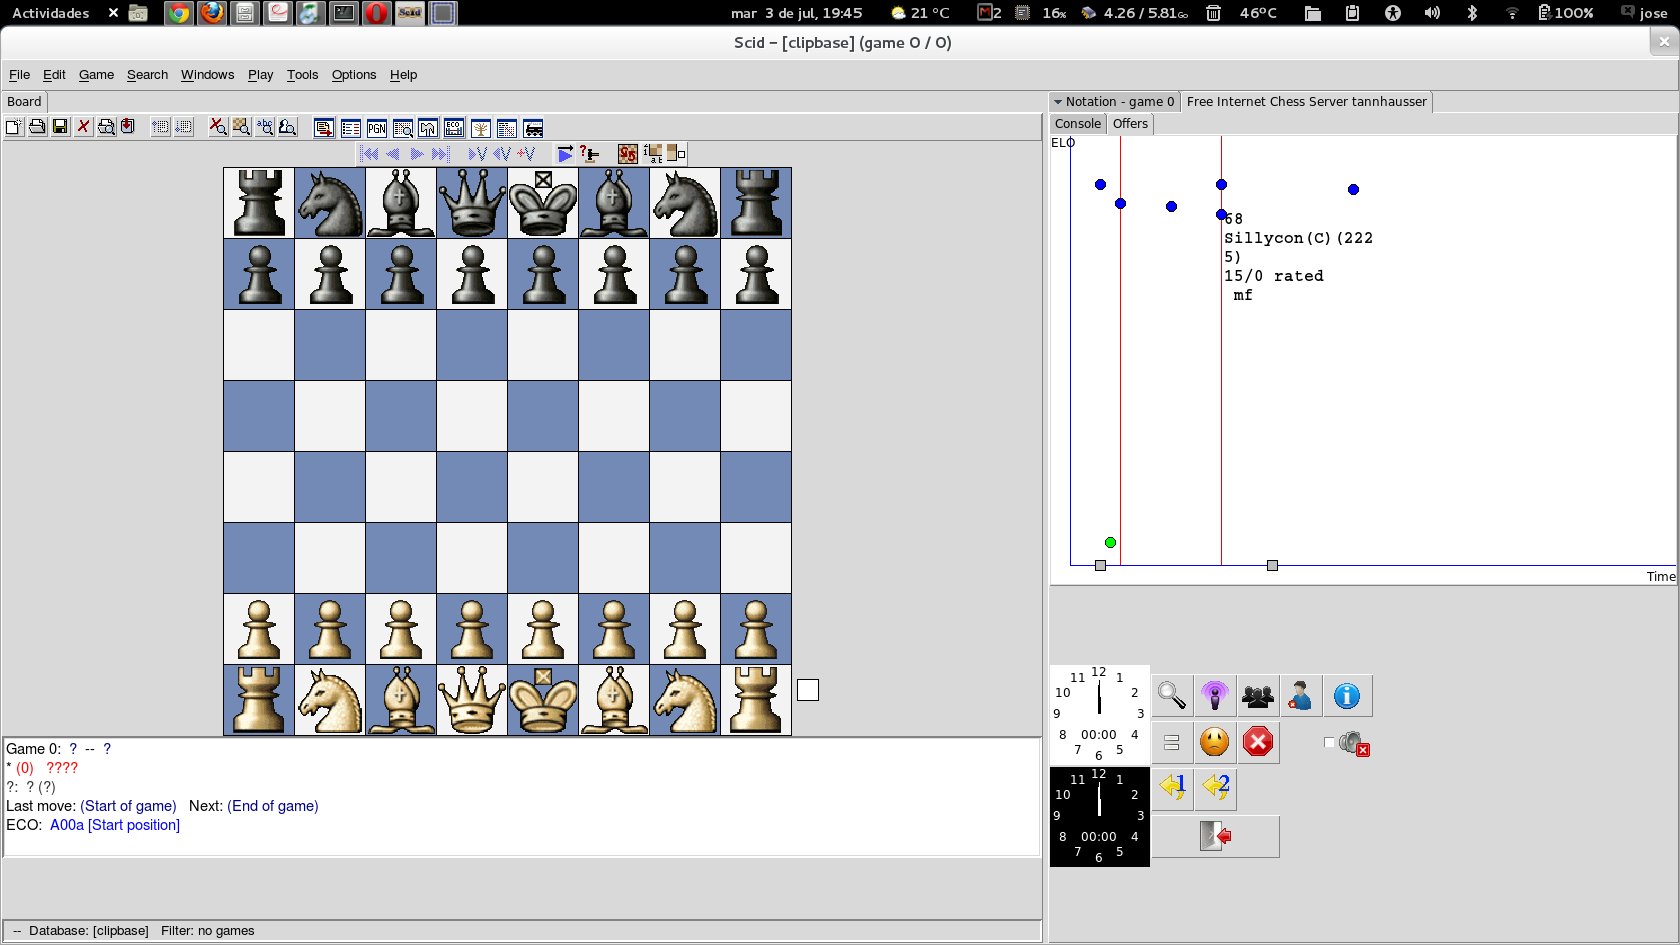The width and height of the screenshot is (1680, 945).
Task: Open the Tools menu
Action: (x=302, y=75)
